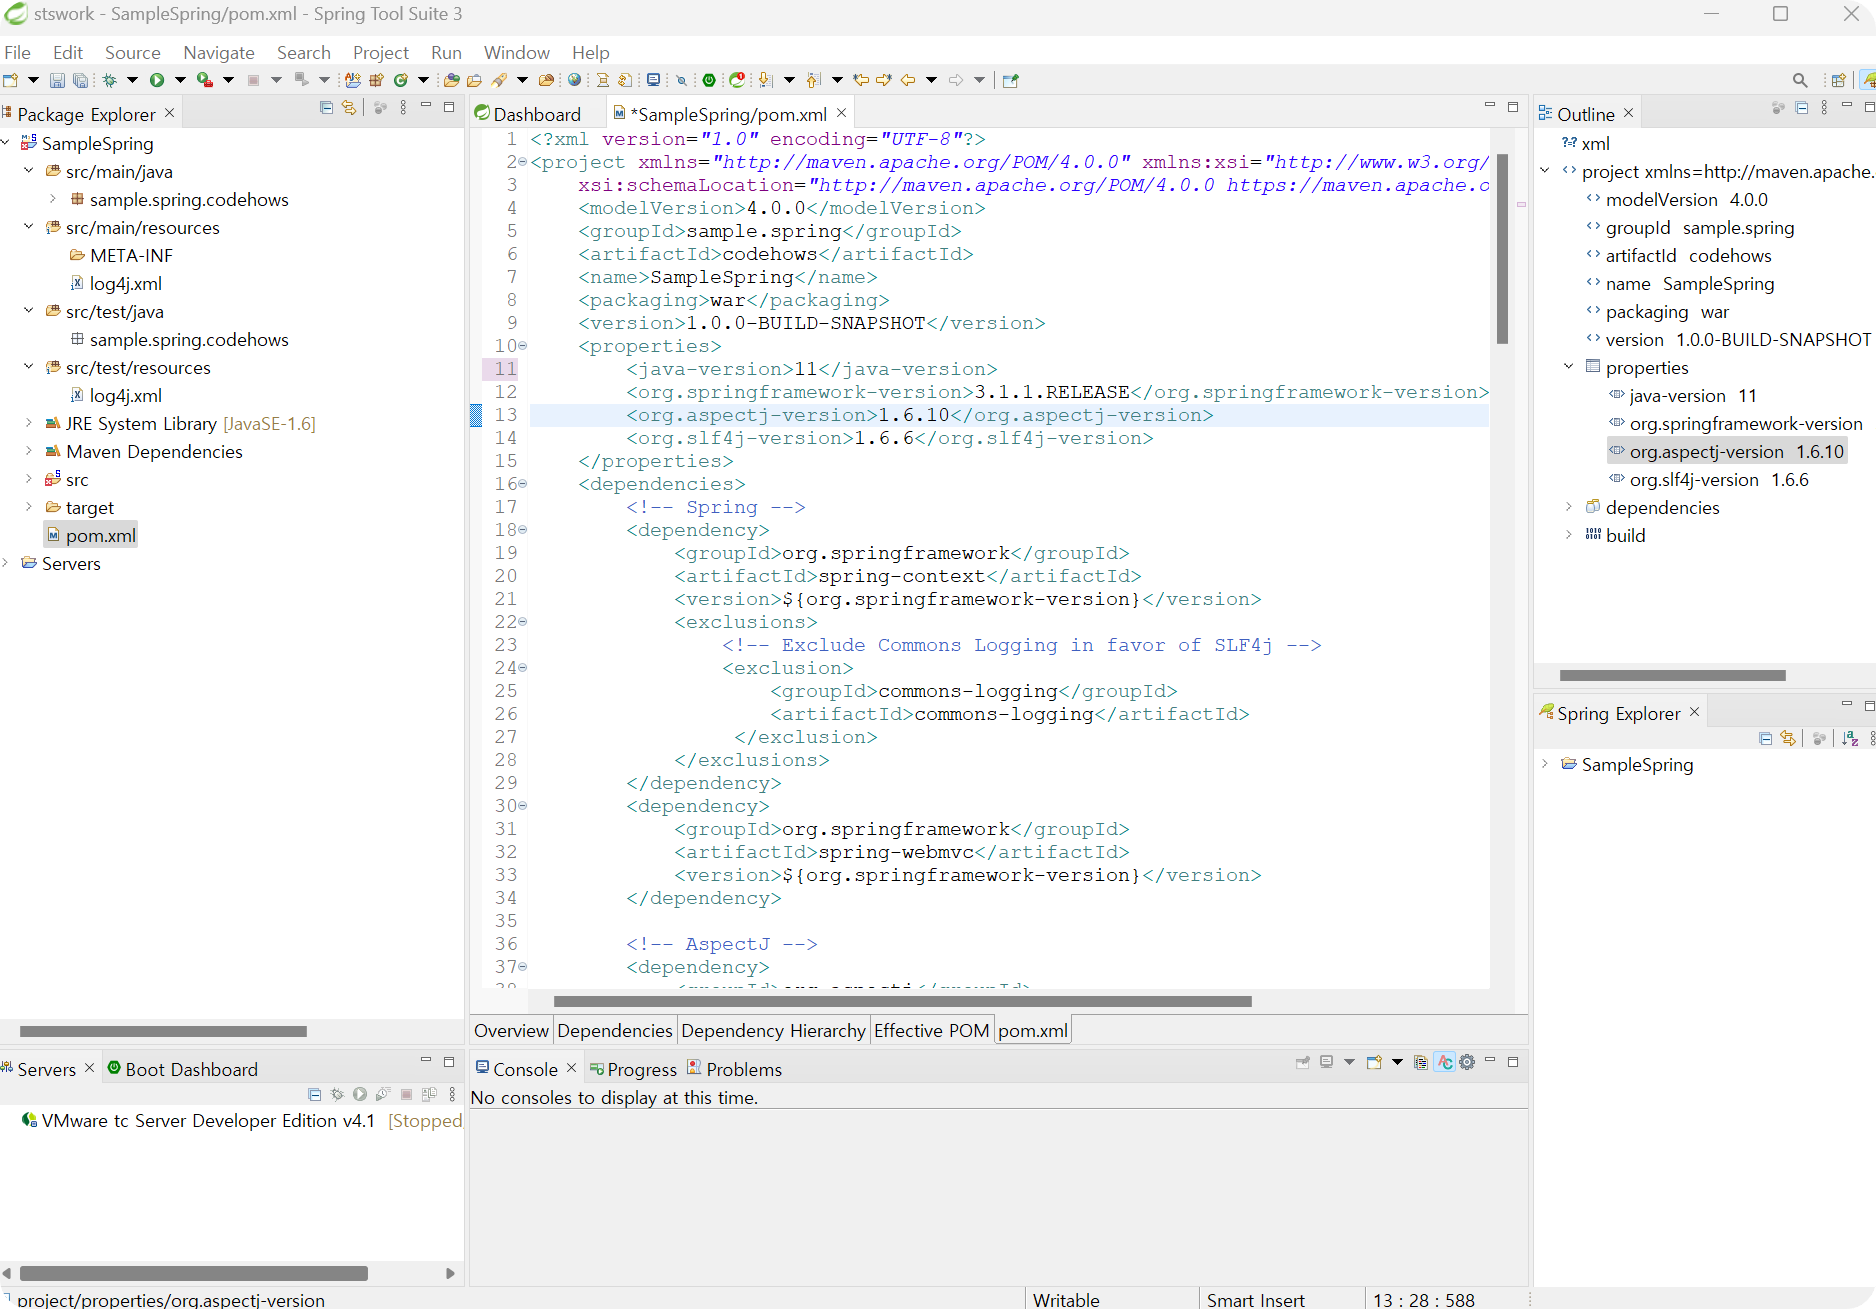The width and height of the screenshot is (1876, 1309).
Task: Click the Open Perspective icon
Action: coord(1838,81)
